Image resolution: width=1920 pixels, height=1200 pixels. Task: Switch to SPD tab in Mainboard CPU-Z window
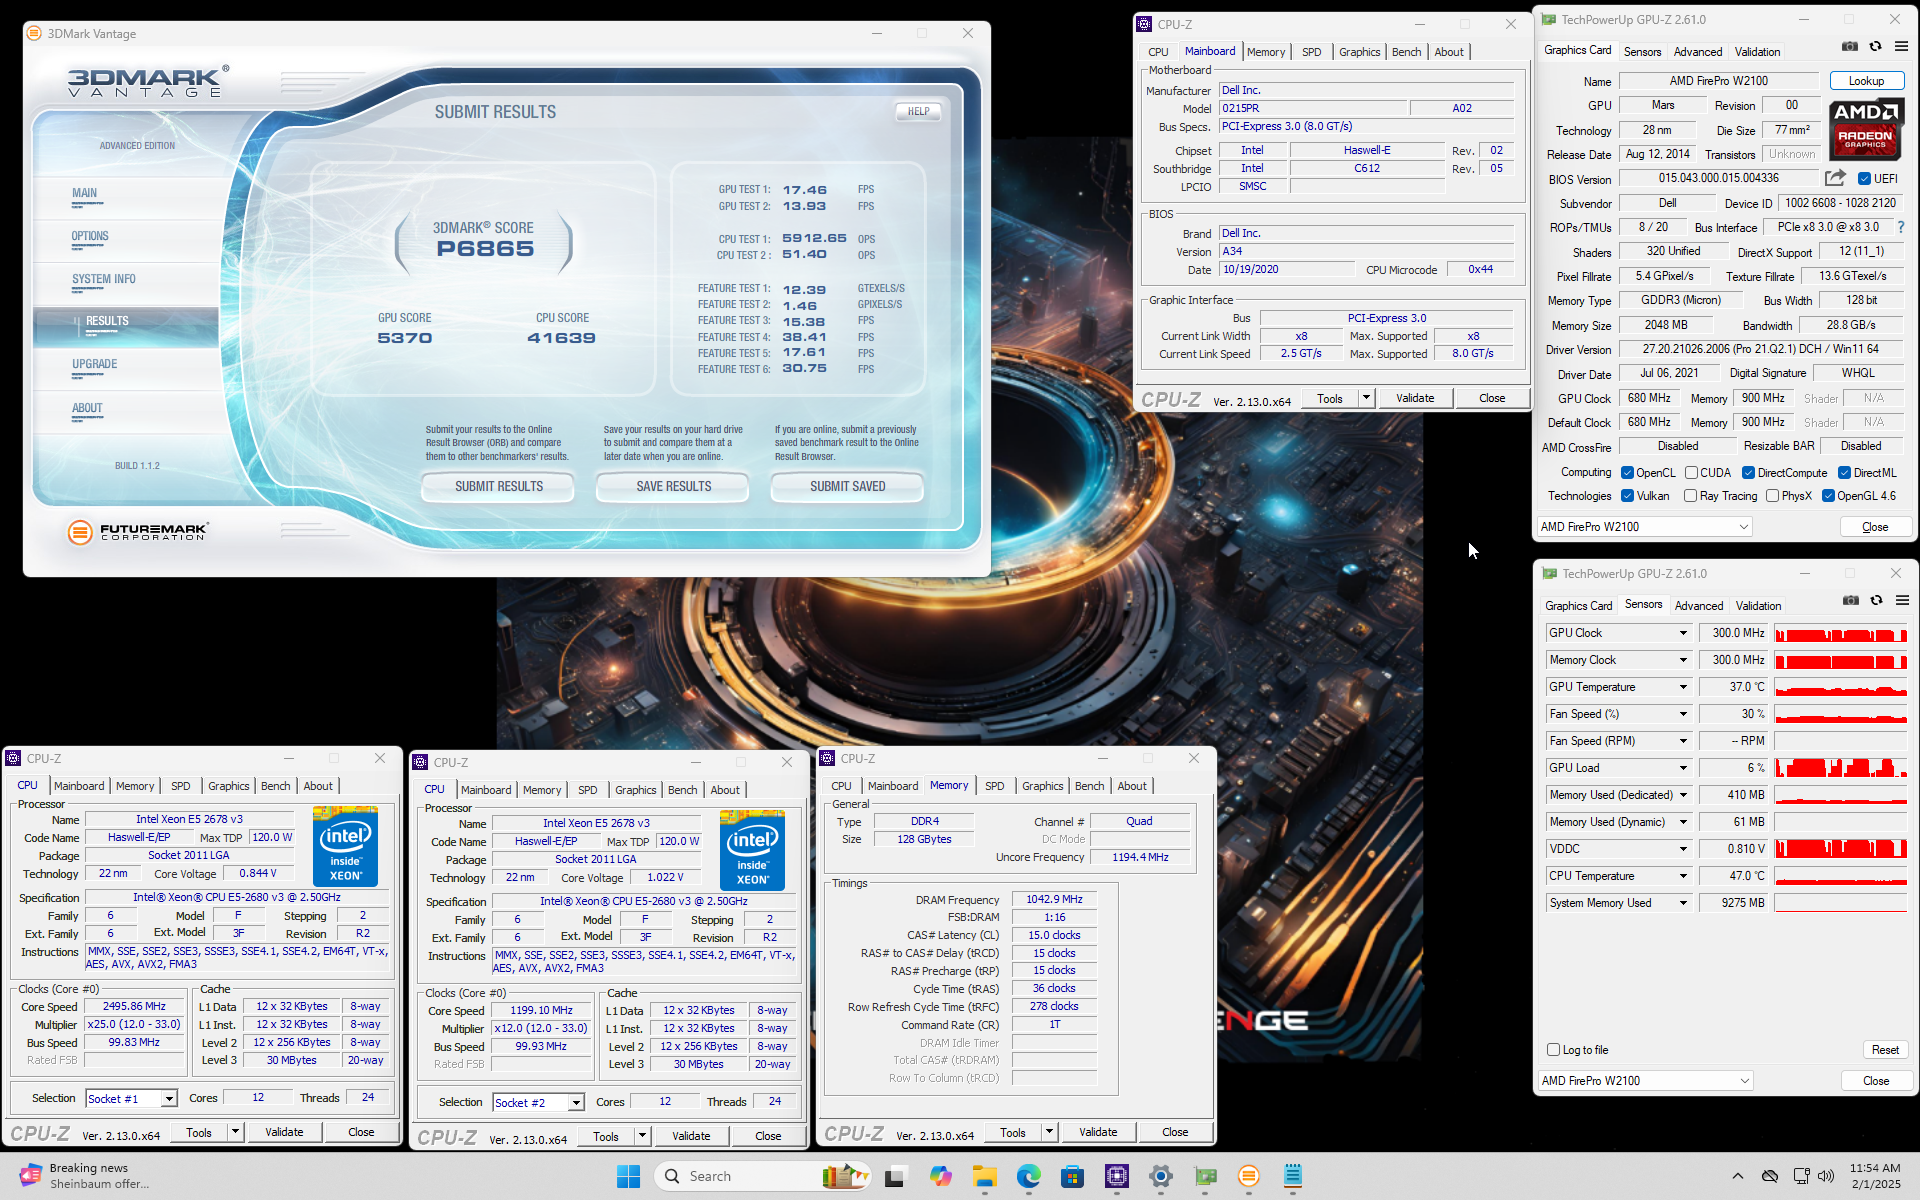(1311, 52)
